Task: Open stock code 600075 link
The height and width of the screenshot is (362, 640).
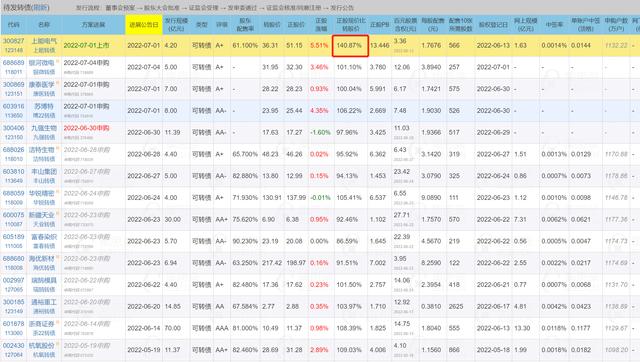Action: [13, 215]
